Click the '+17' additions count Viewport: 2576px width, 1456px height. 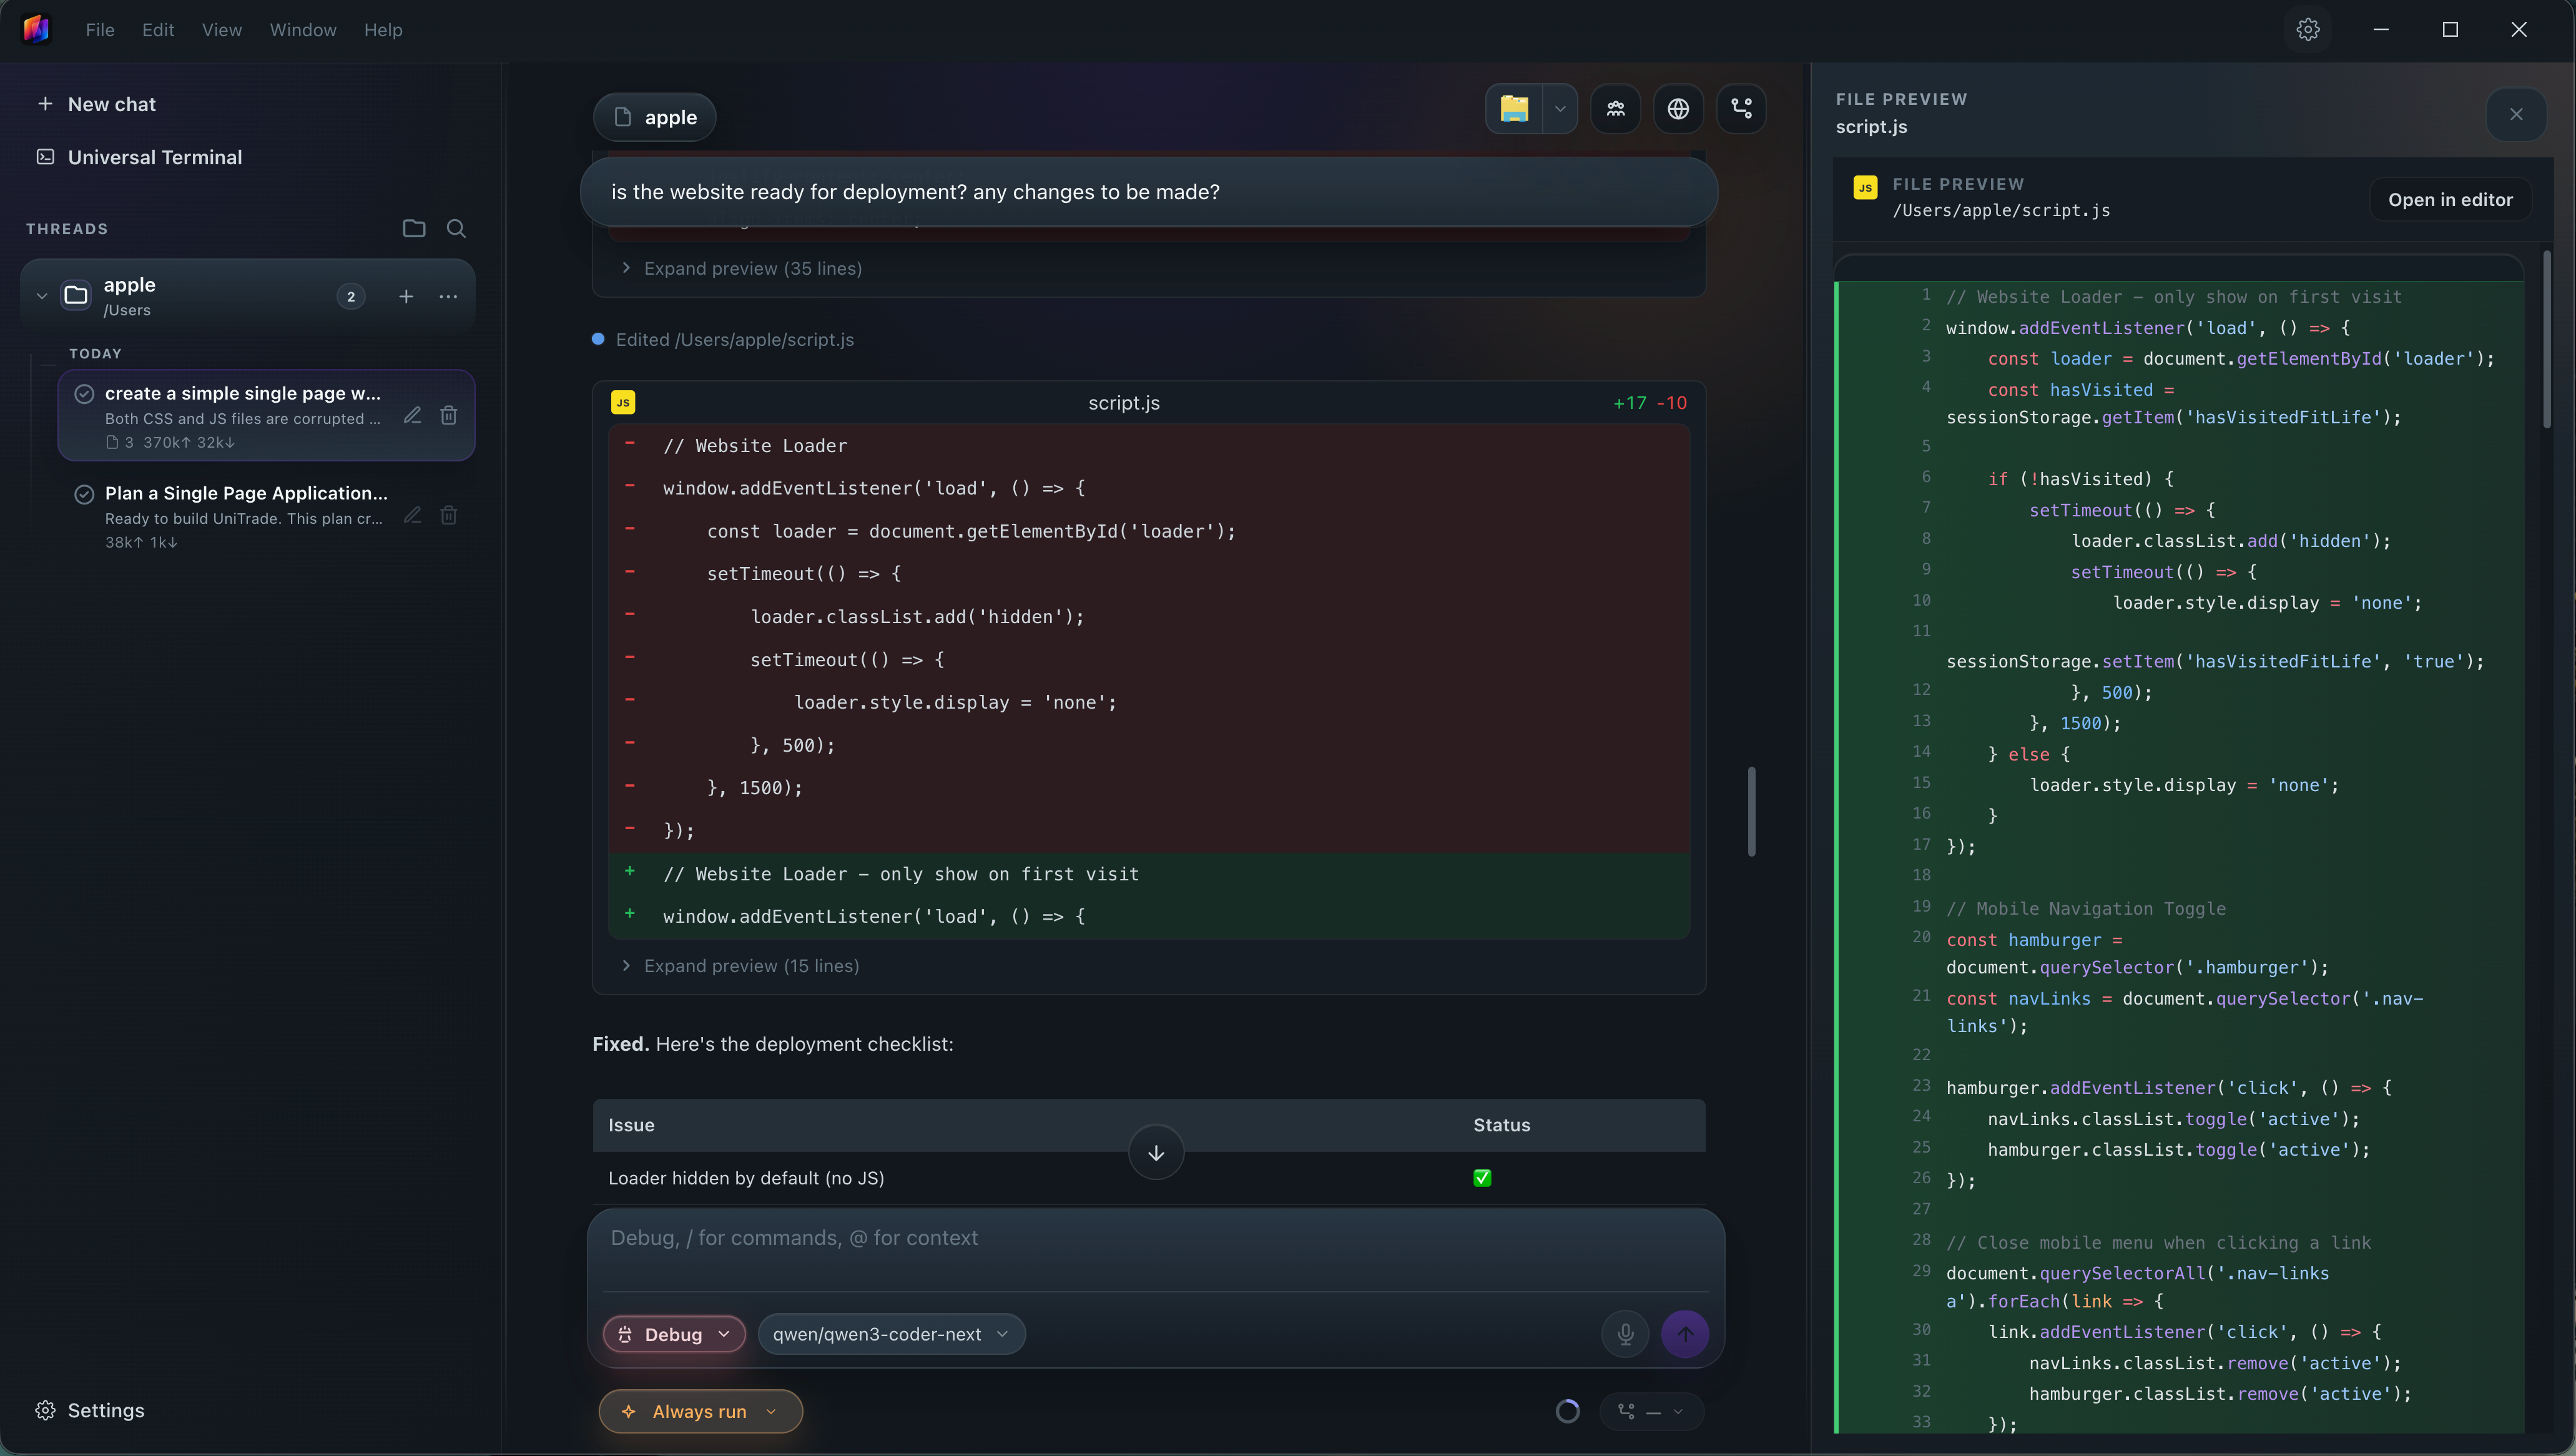click(1629, 403)
